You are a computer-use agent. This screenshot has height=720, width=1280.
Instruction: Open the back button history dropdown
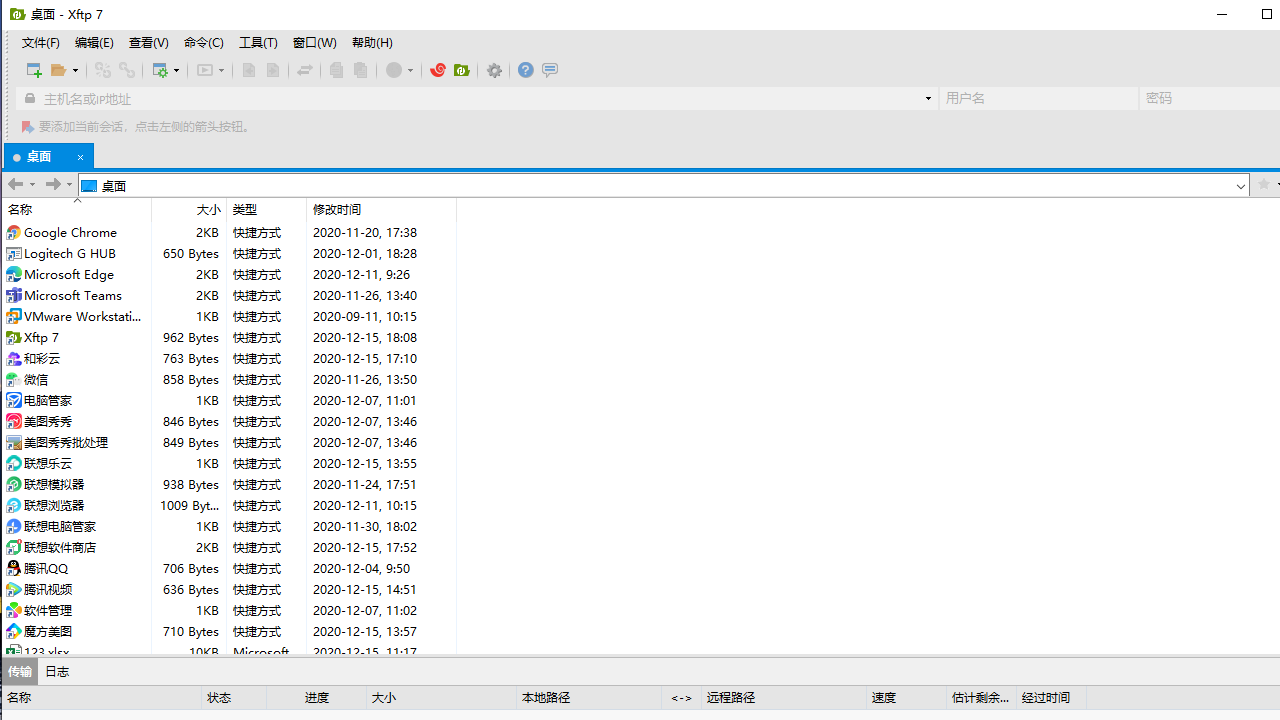[30, 184]
